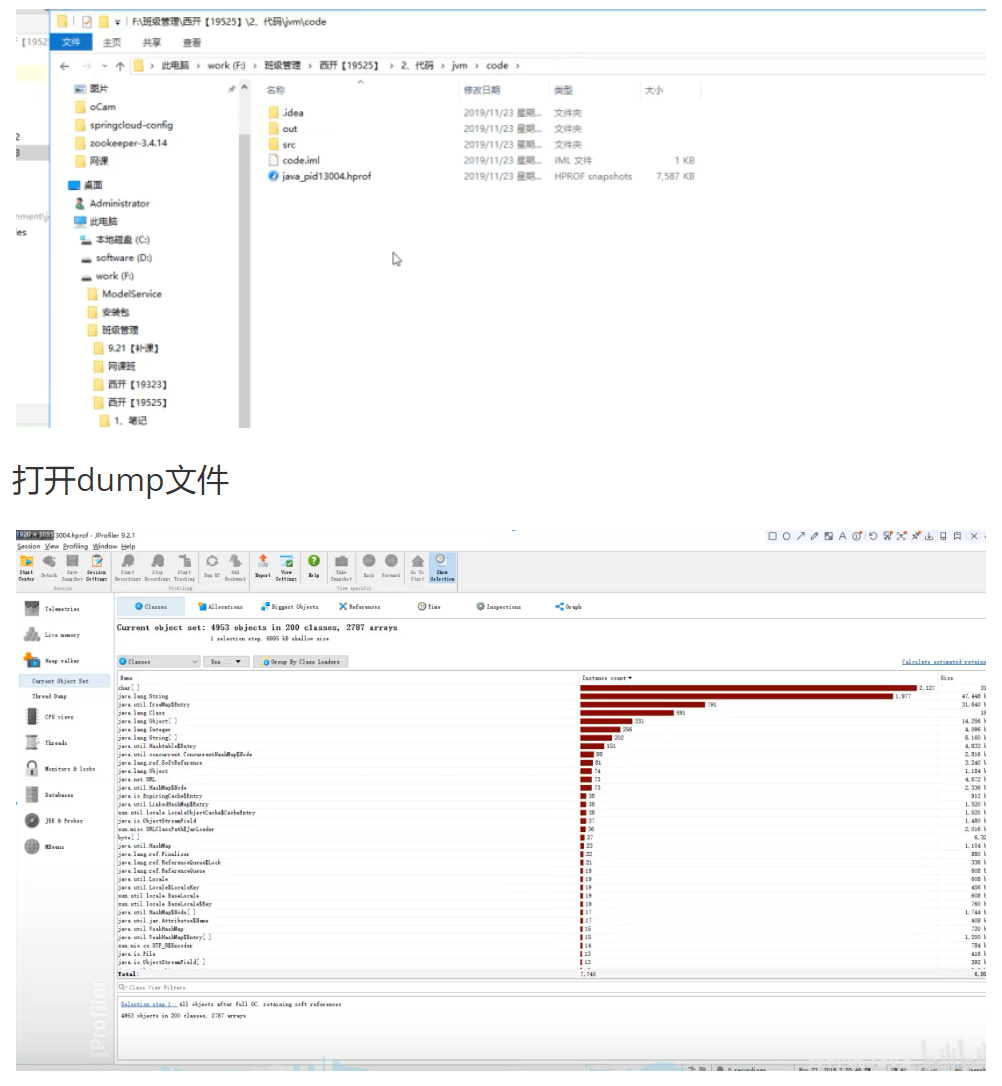
Task: Open Session Settings in JProfiler toolbar
Action: [97, 567]
